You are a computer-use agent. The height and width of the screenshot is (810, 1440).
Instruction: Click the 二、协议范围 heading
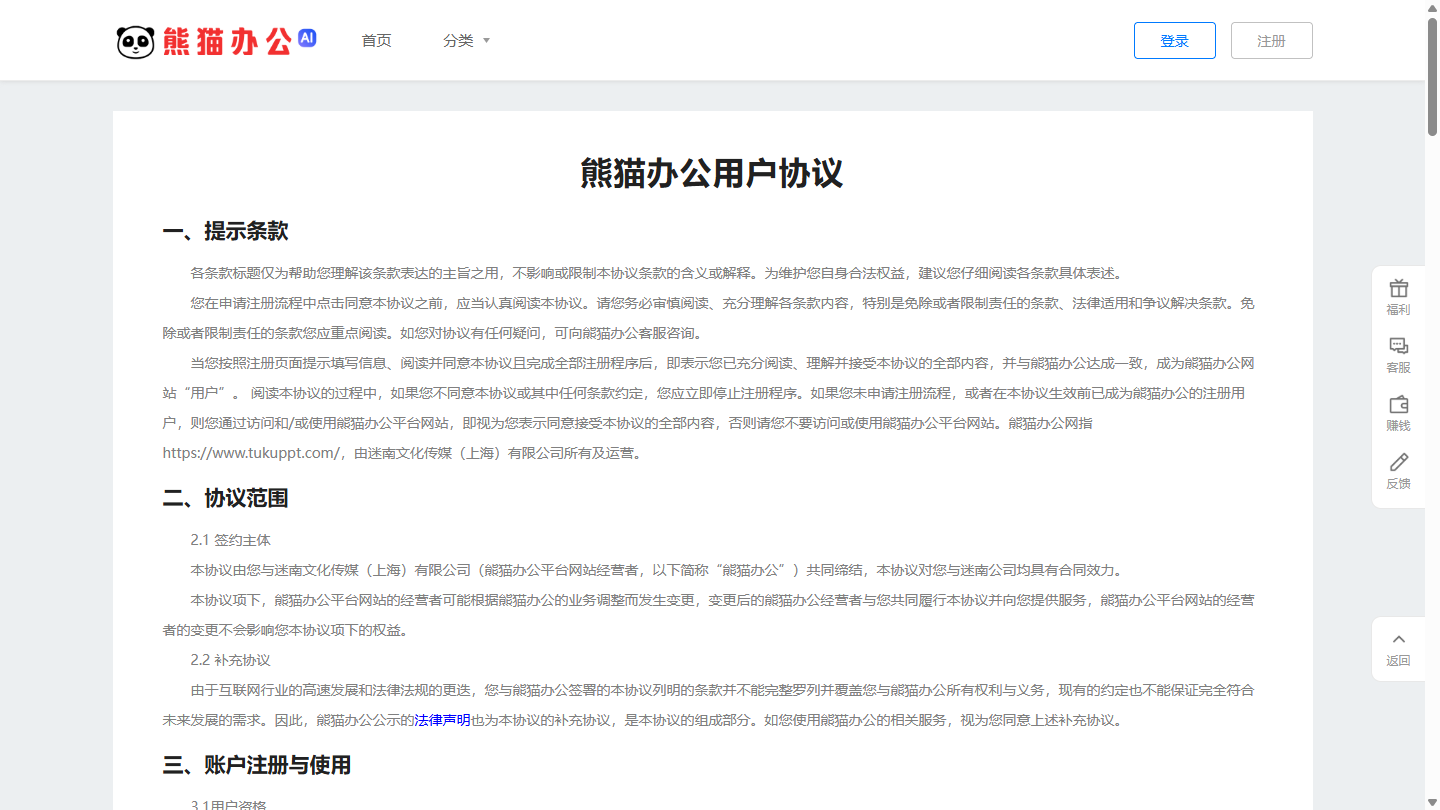(225, 498)
